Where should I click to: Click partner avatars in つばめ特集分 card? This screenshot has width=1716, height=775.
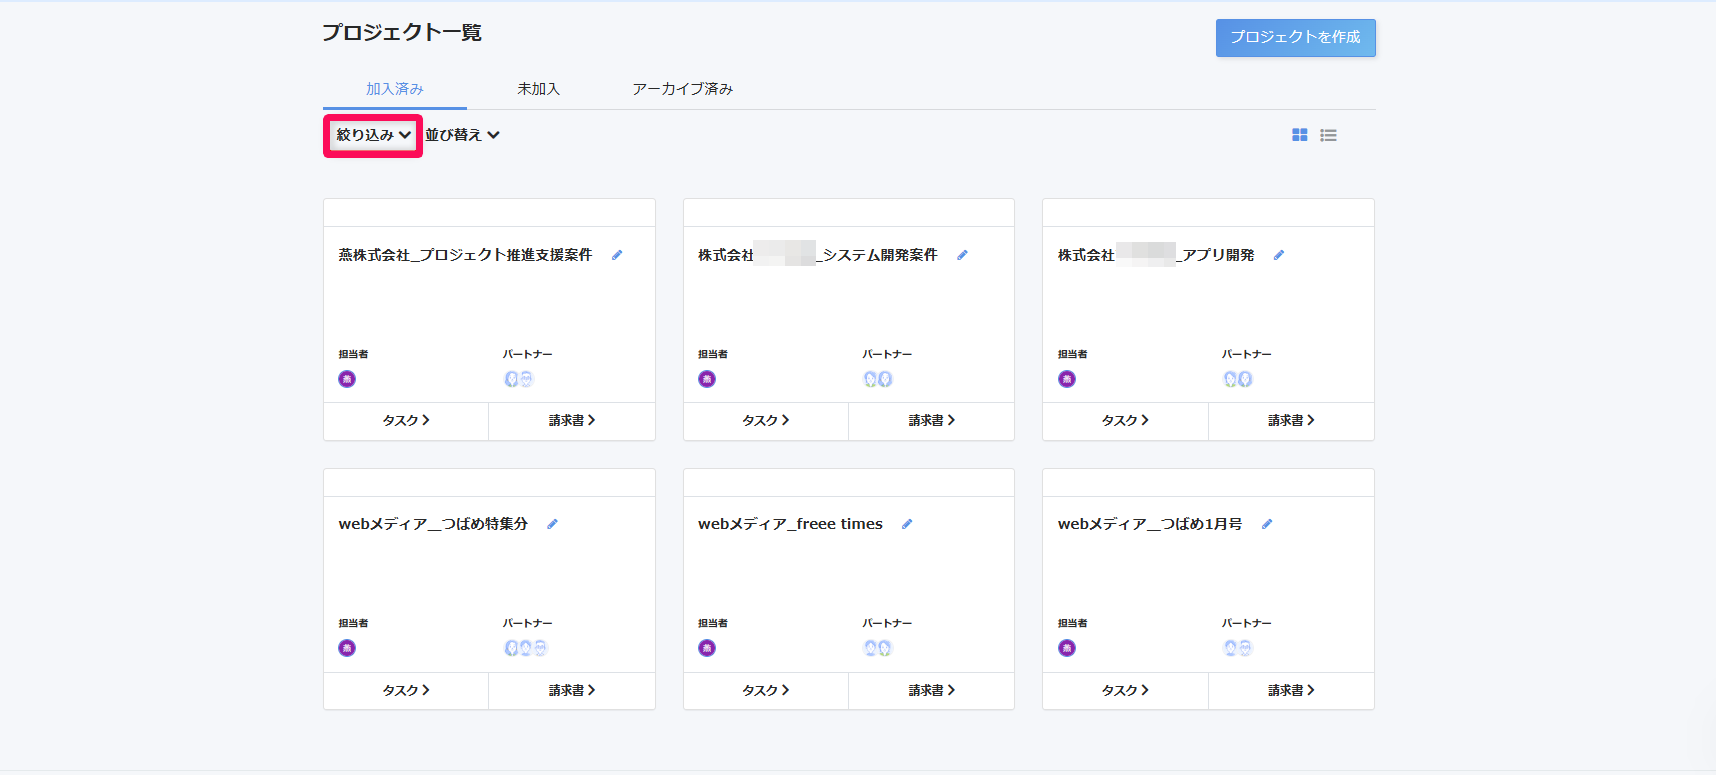[526, 648]
